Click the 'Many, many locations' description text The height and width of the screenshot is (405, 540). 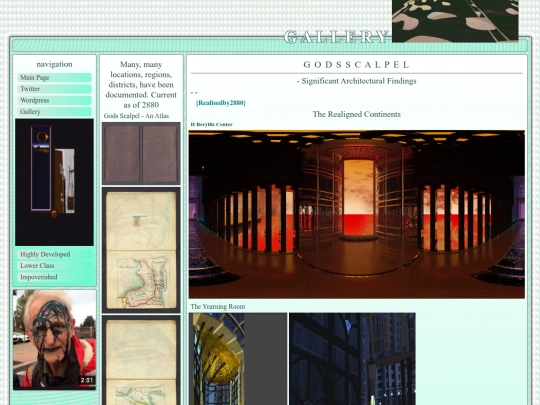point(141,84)
